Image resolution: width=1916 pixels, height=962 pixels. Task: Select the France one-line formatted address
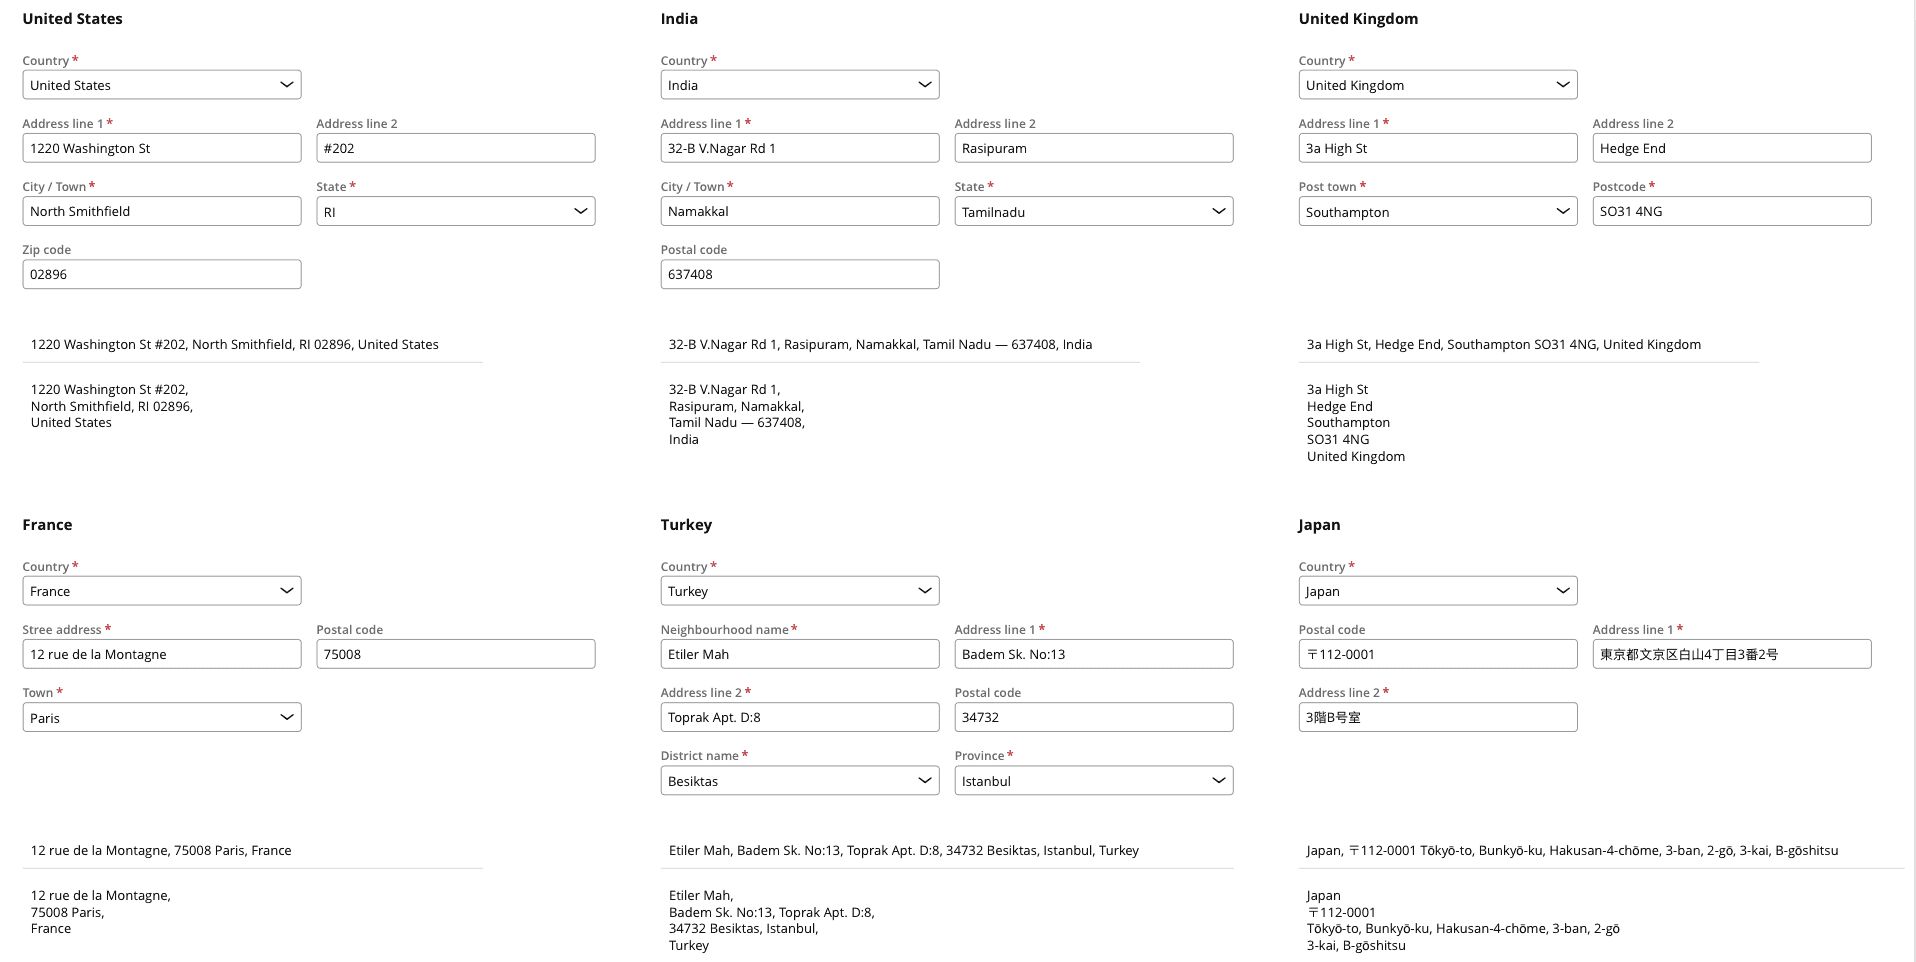coord(161,850)
